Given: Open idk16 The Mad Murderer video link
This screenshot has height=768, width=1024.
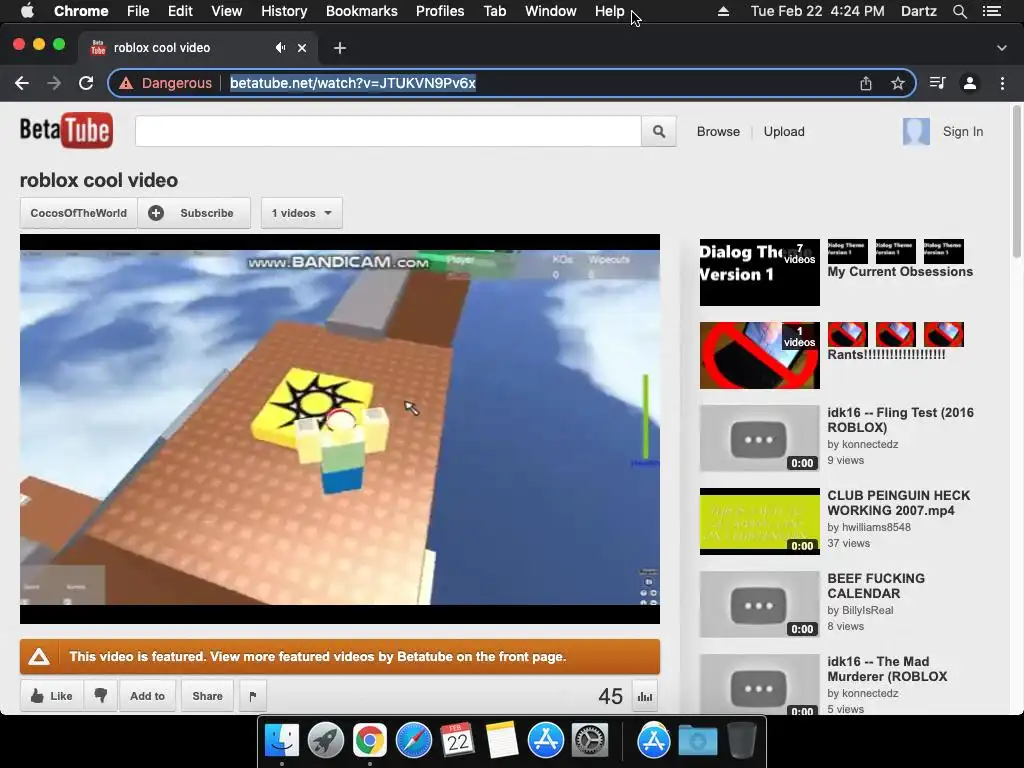Looking at the screenshot, I should click(x=887, y=669).
